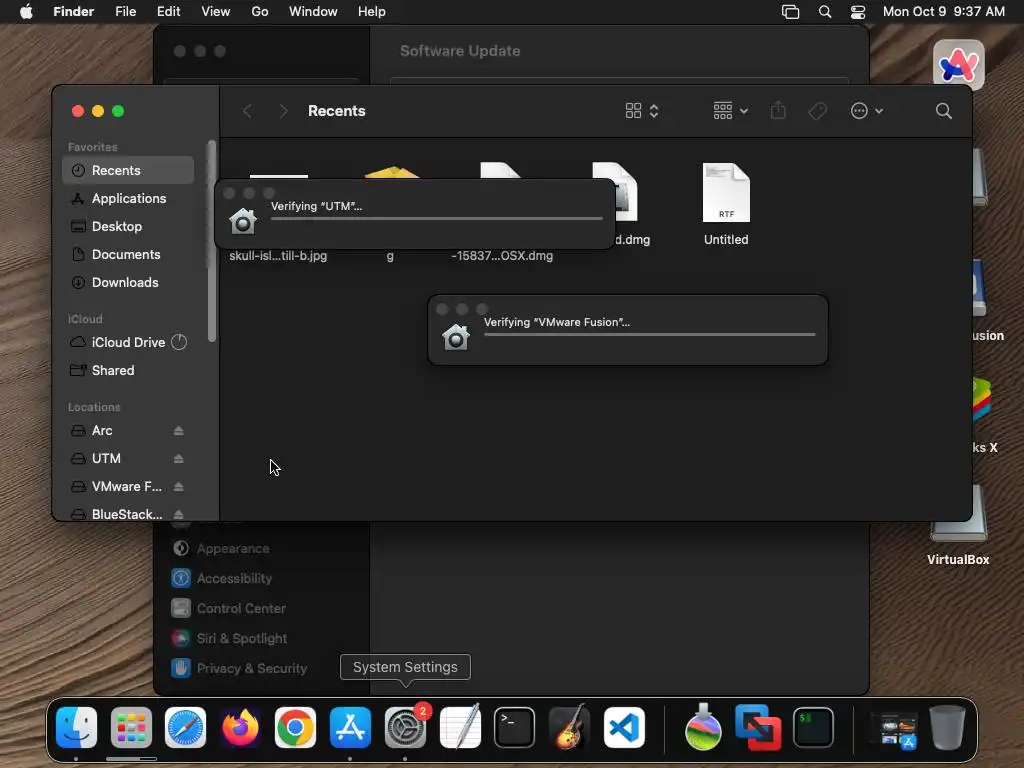Open the Group By dropdown in toolbar
Screen dimensions: 1024x768
coord(730,111)
